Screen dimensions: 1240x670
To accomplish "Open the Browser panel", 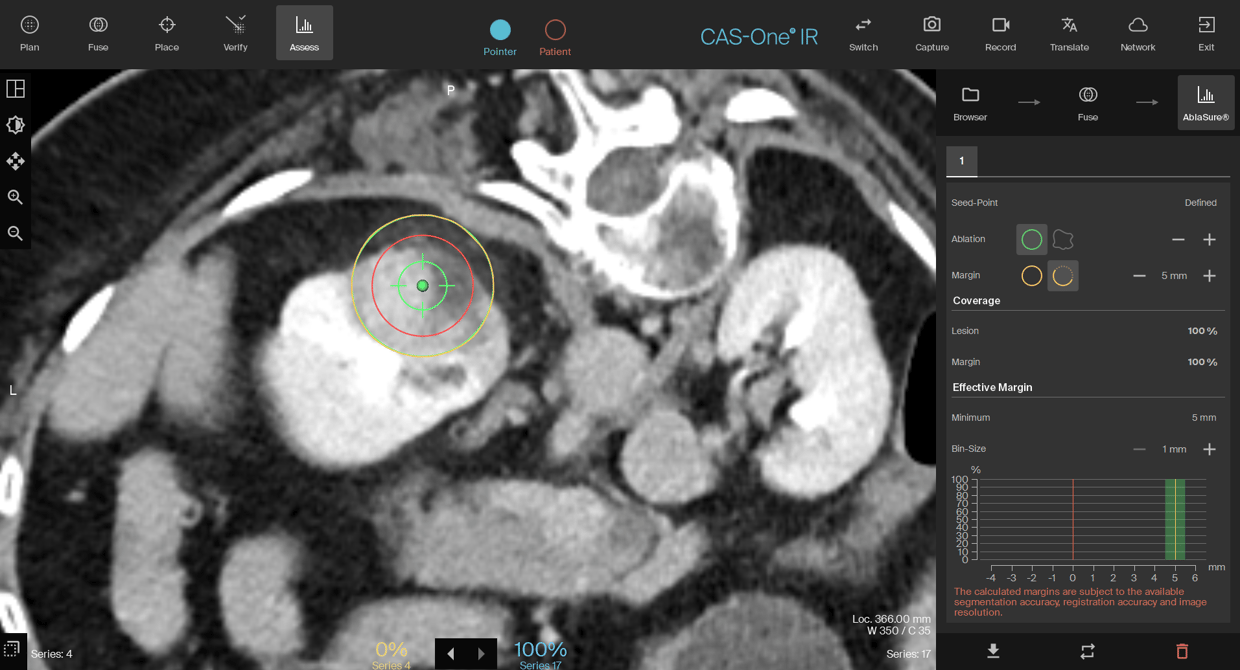I will 970,103.
